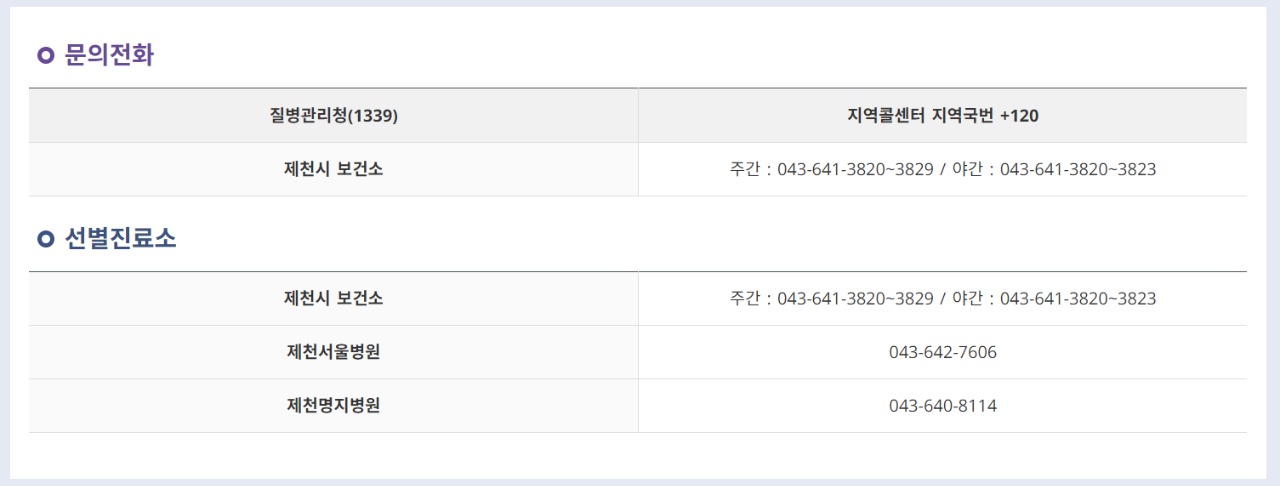Select the 제천명지병원 row label

[x=333, y=406]
